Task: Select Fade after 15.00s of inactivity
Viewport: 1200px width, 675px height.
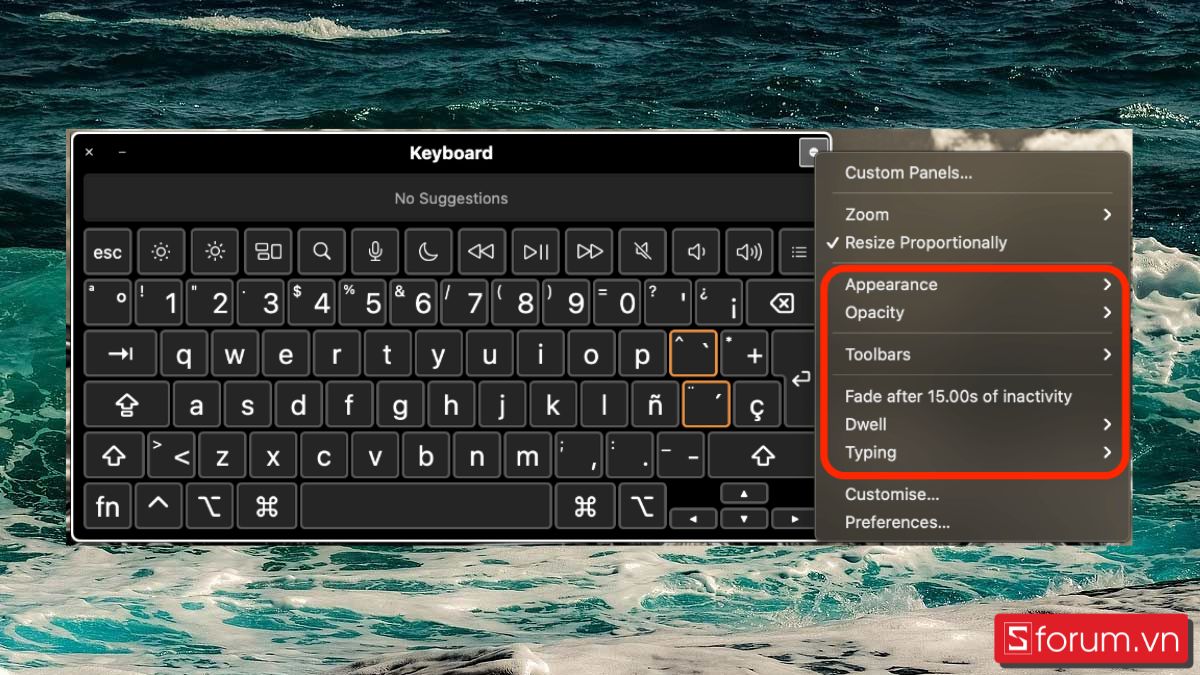Action: (x=972, y=397)
